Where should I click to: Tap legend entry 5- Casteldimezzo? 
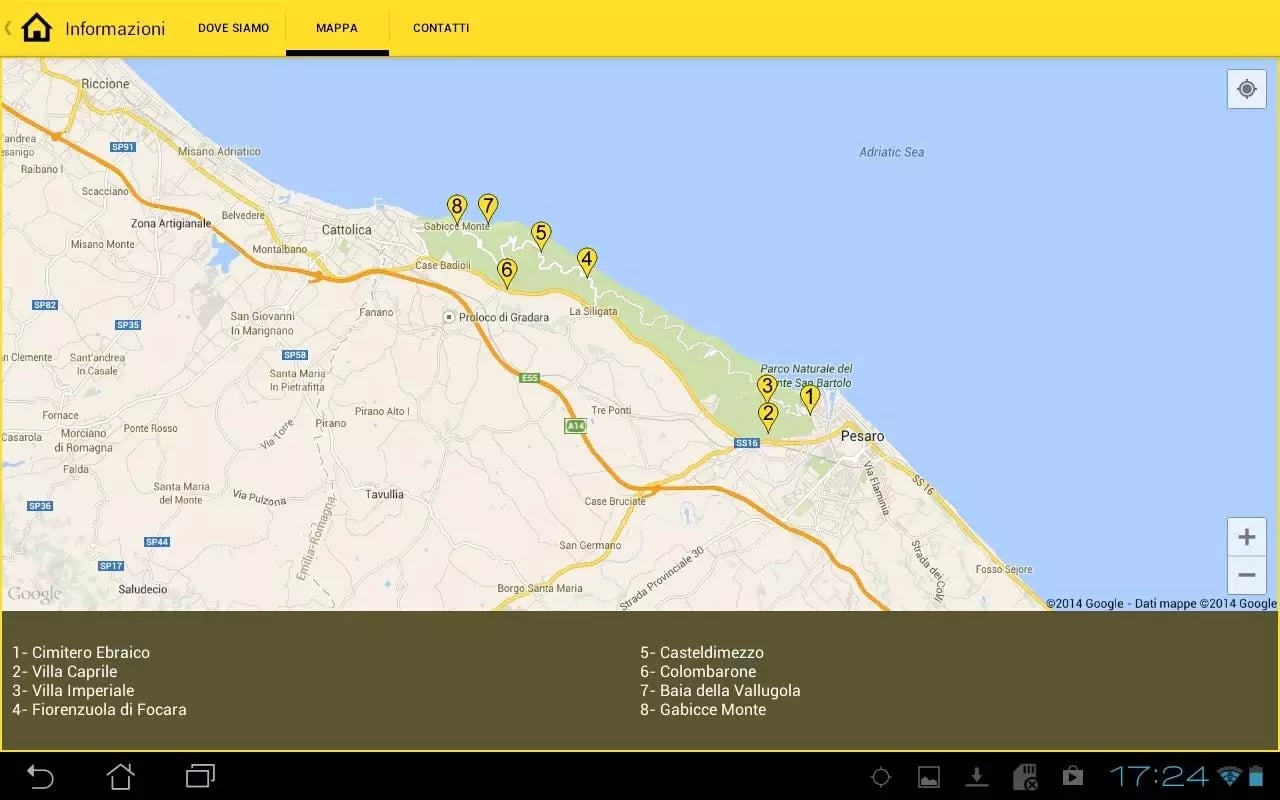point(702,652)
